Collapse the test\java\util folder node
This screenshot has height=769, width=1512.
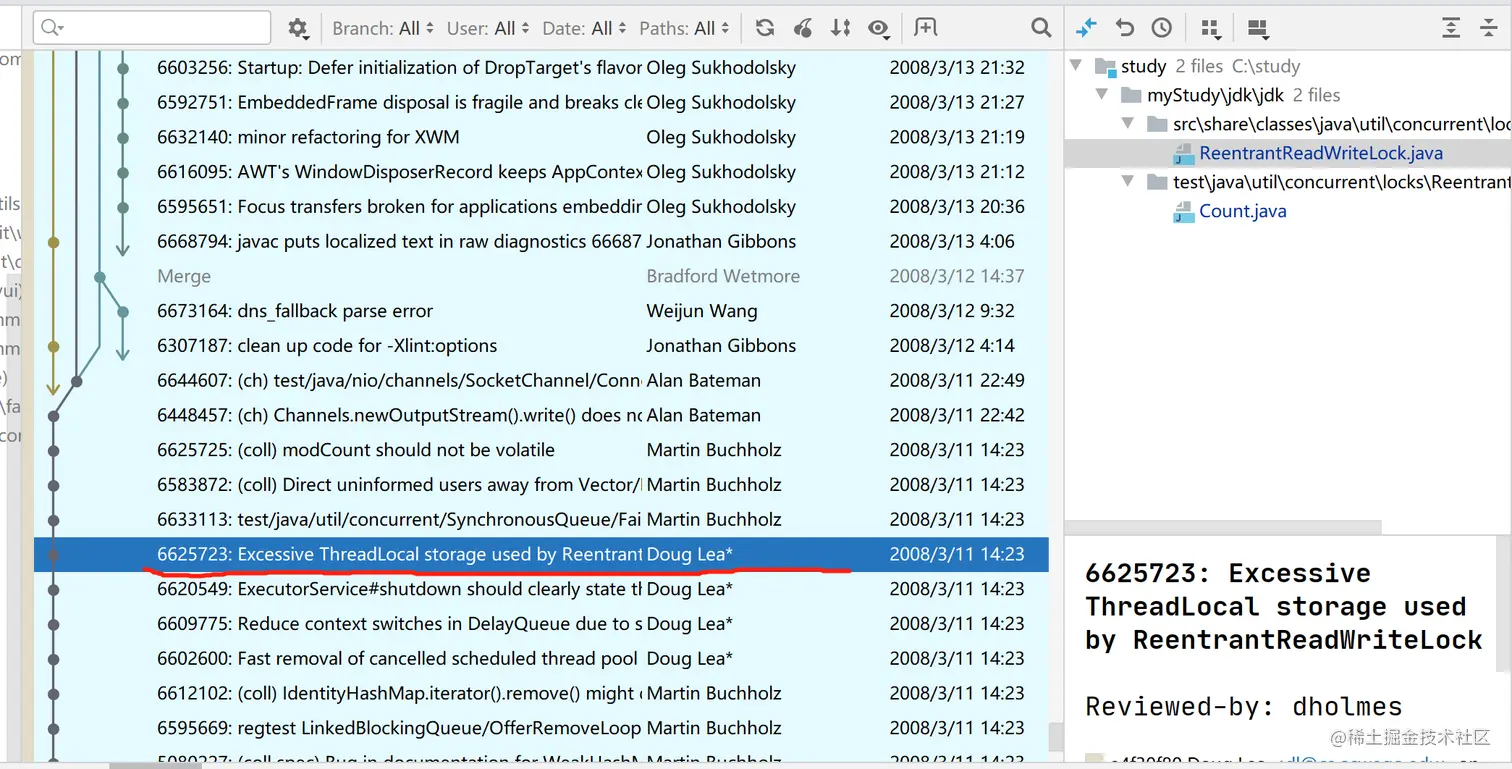(x=1129, y=182)
